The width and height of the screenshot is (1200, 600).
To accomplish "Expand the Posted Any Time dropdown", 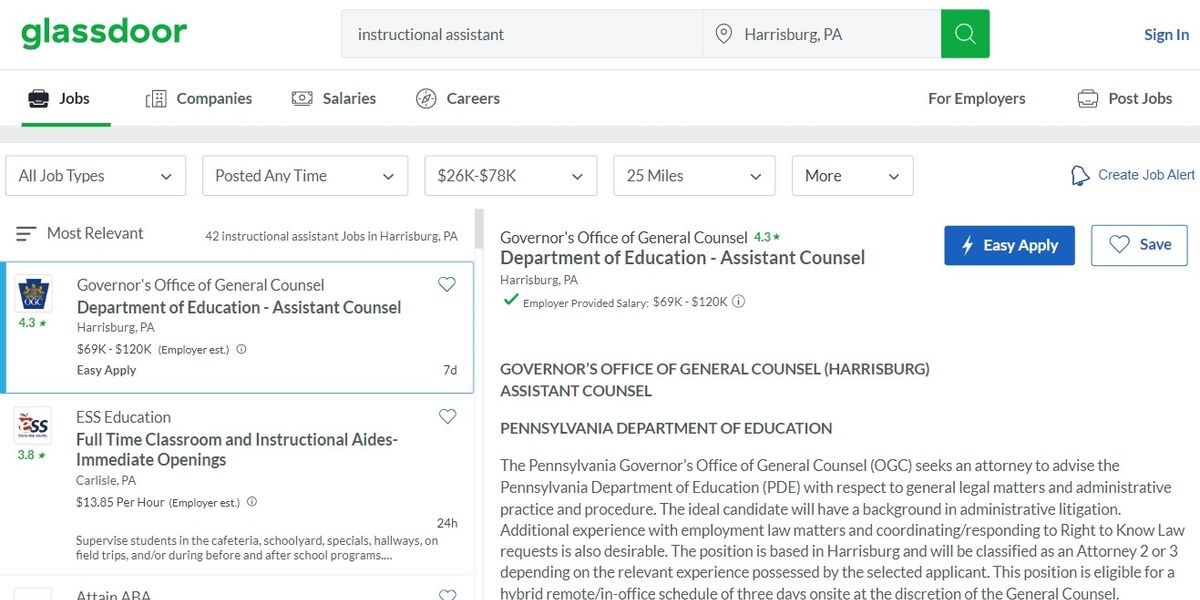I will pyautogui.click(x=304, y=175).
